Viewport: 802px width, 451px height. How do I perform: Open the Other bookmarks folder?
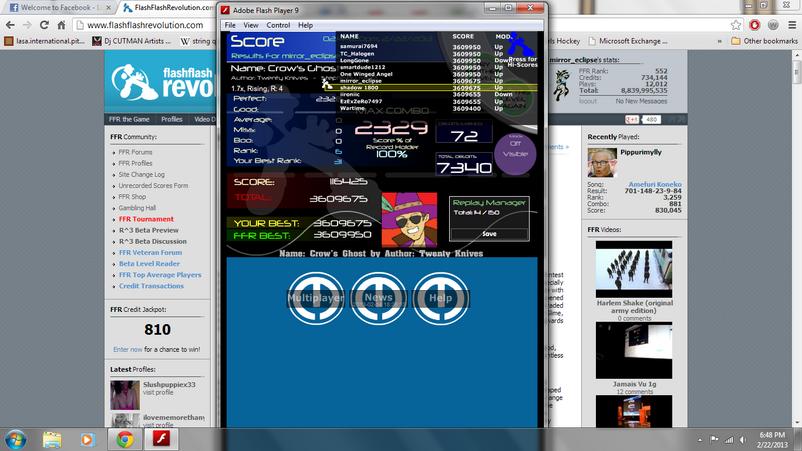764,41
